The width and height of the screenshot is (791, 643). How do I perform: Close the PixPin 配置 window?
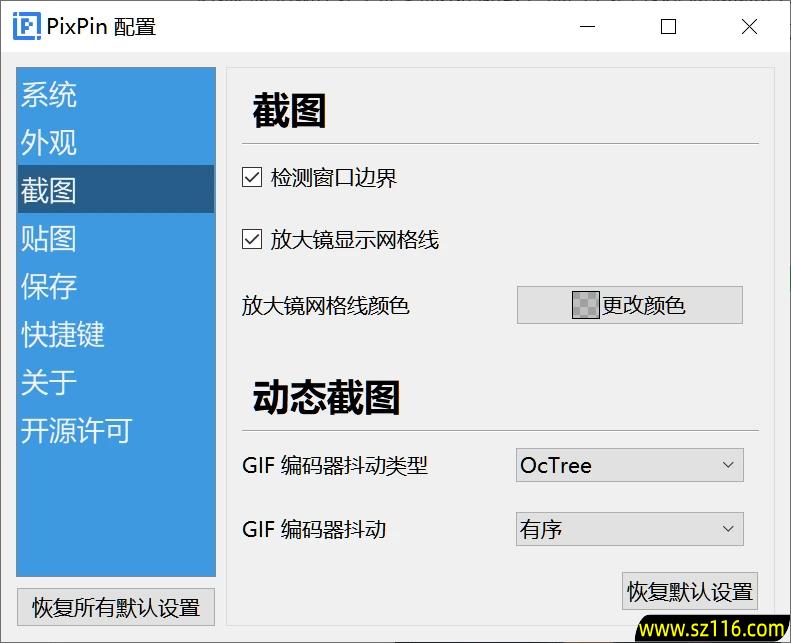749,27
